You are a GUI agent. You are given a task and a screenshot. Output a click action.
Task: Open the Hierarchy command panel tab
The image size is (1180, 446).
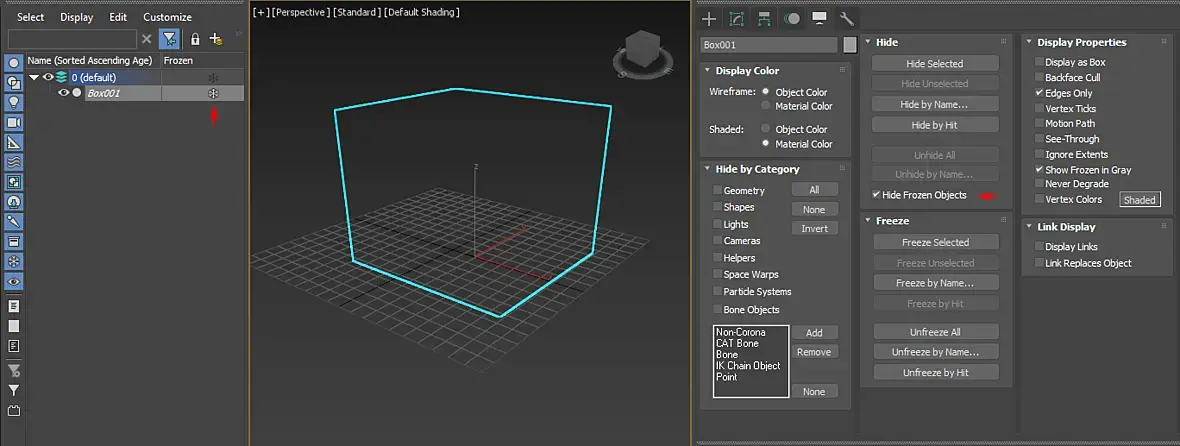[764, 19]
